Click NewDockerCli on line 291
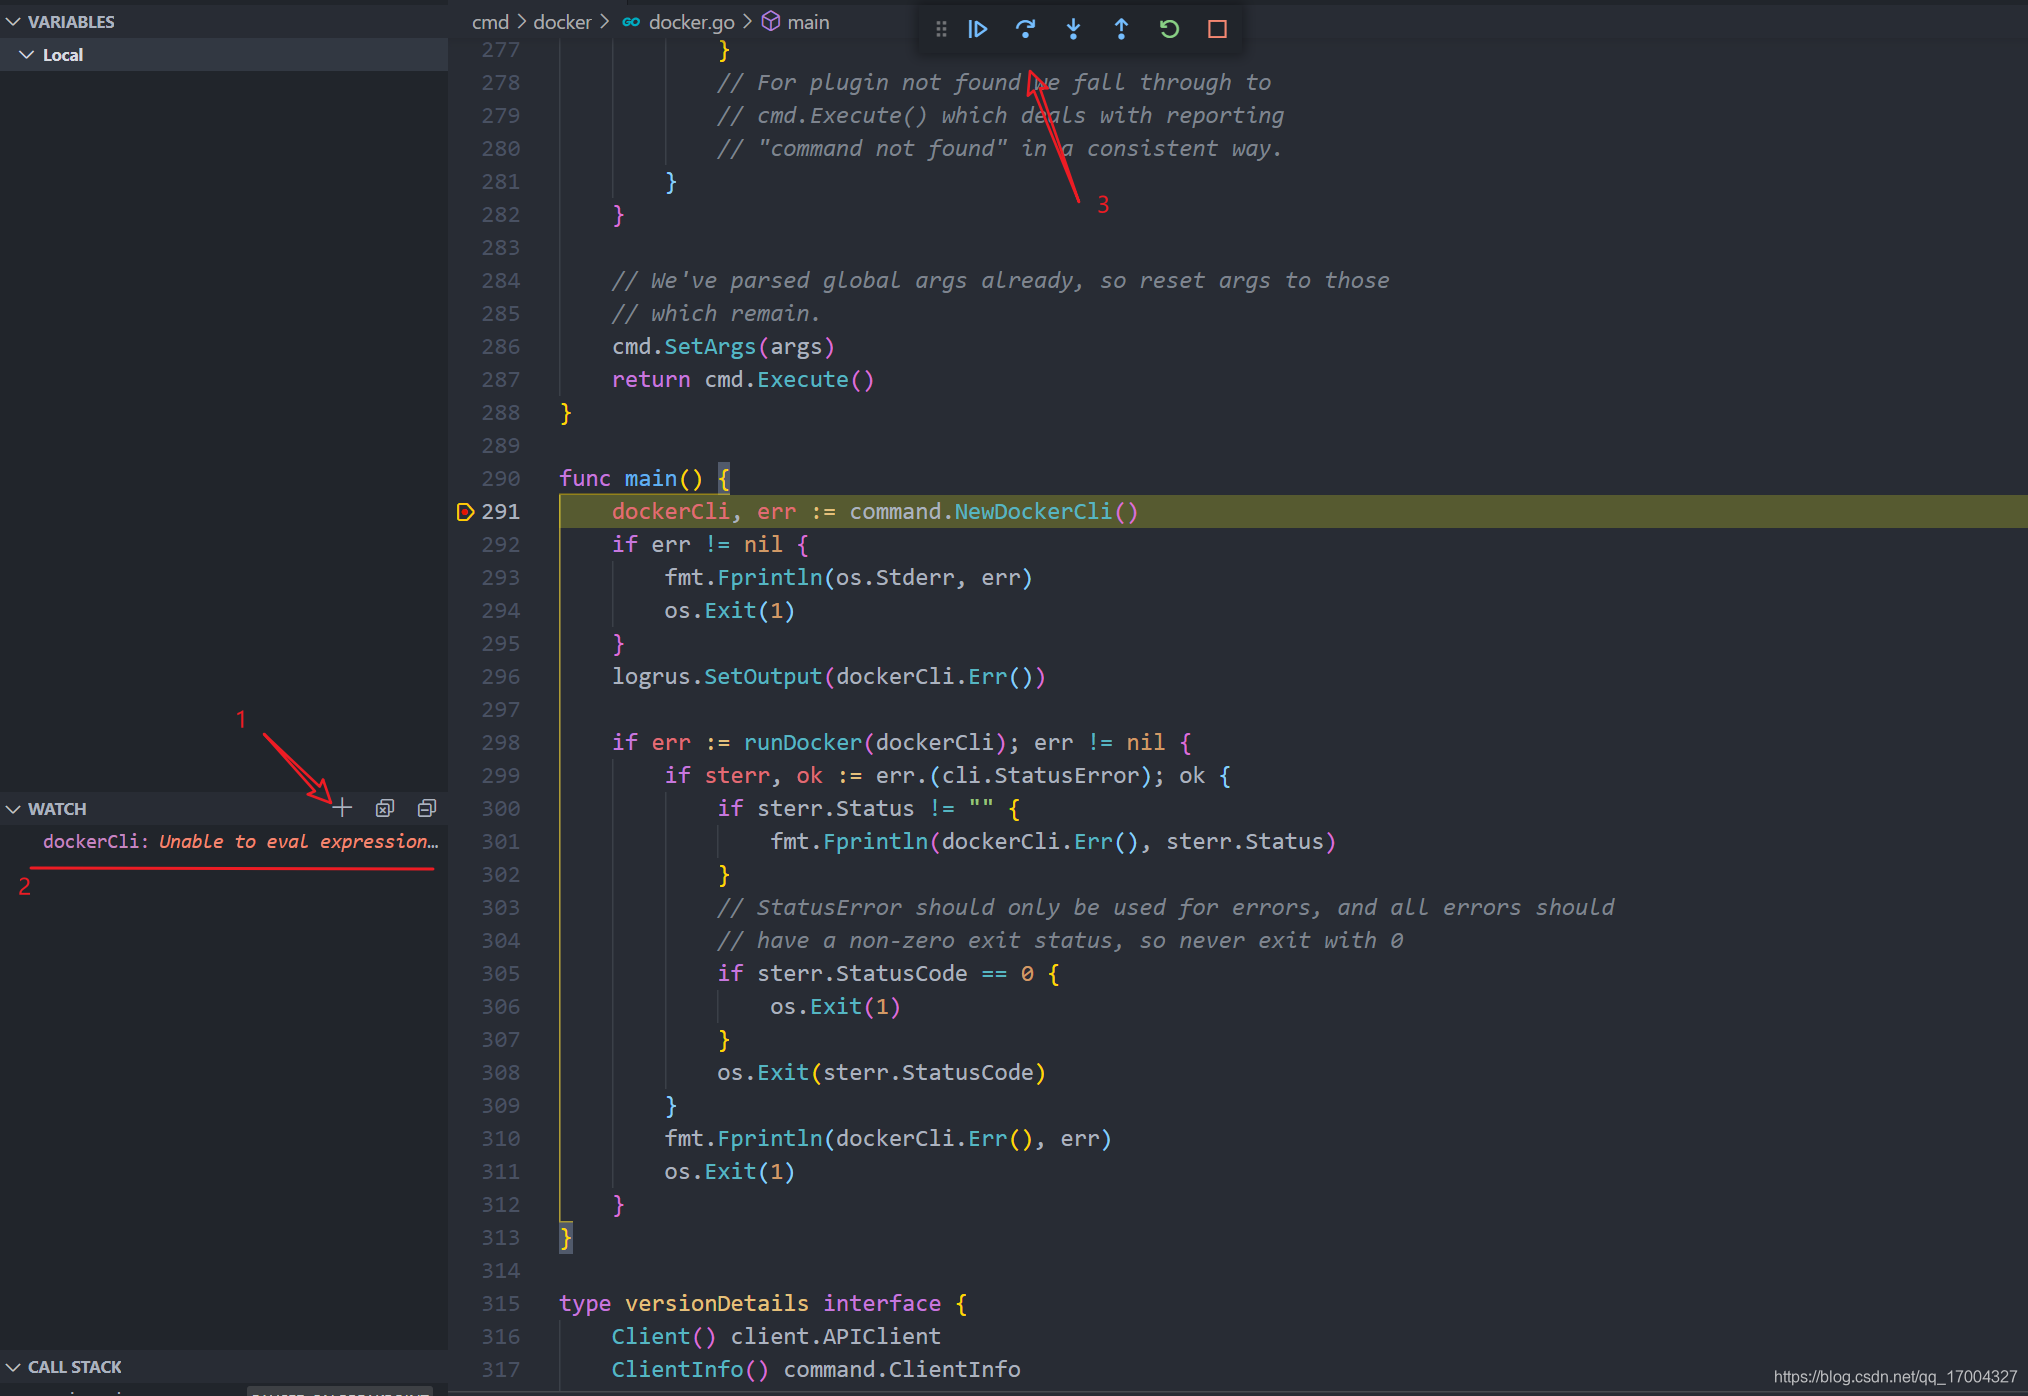 pos(1033,512)
